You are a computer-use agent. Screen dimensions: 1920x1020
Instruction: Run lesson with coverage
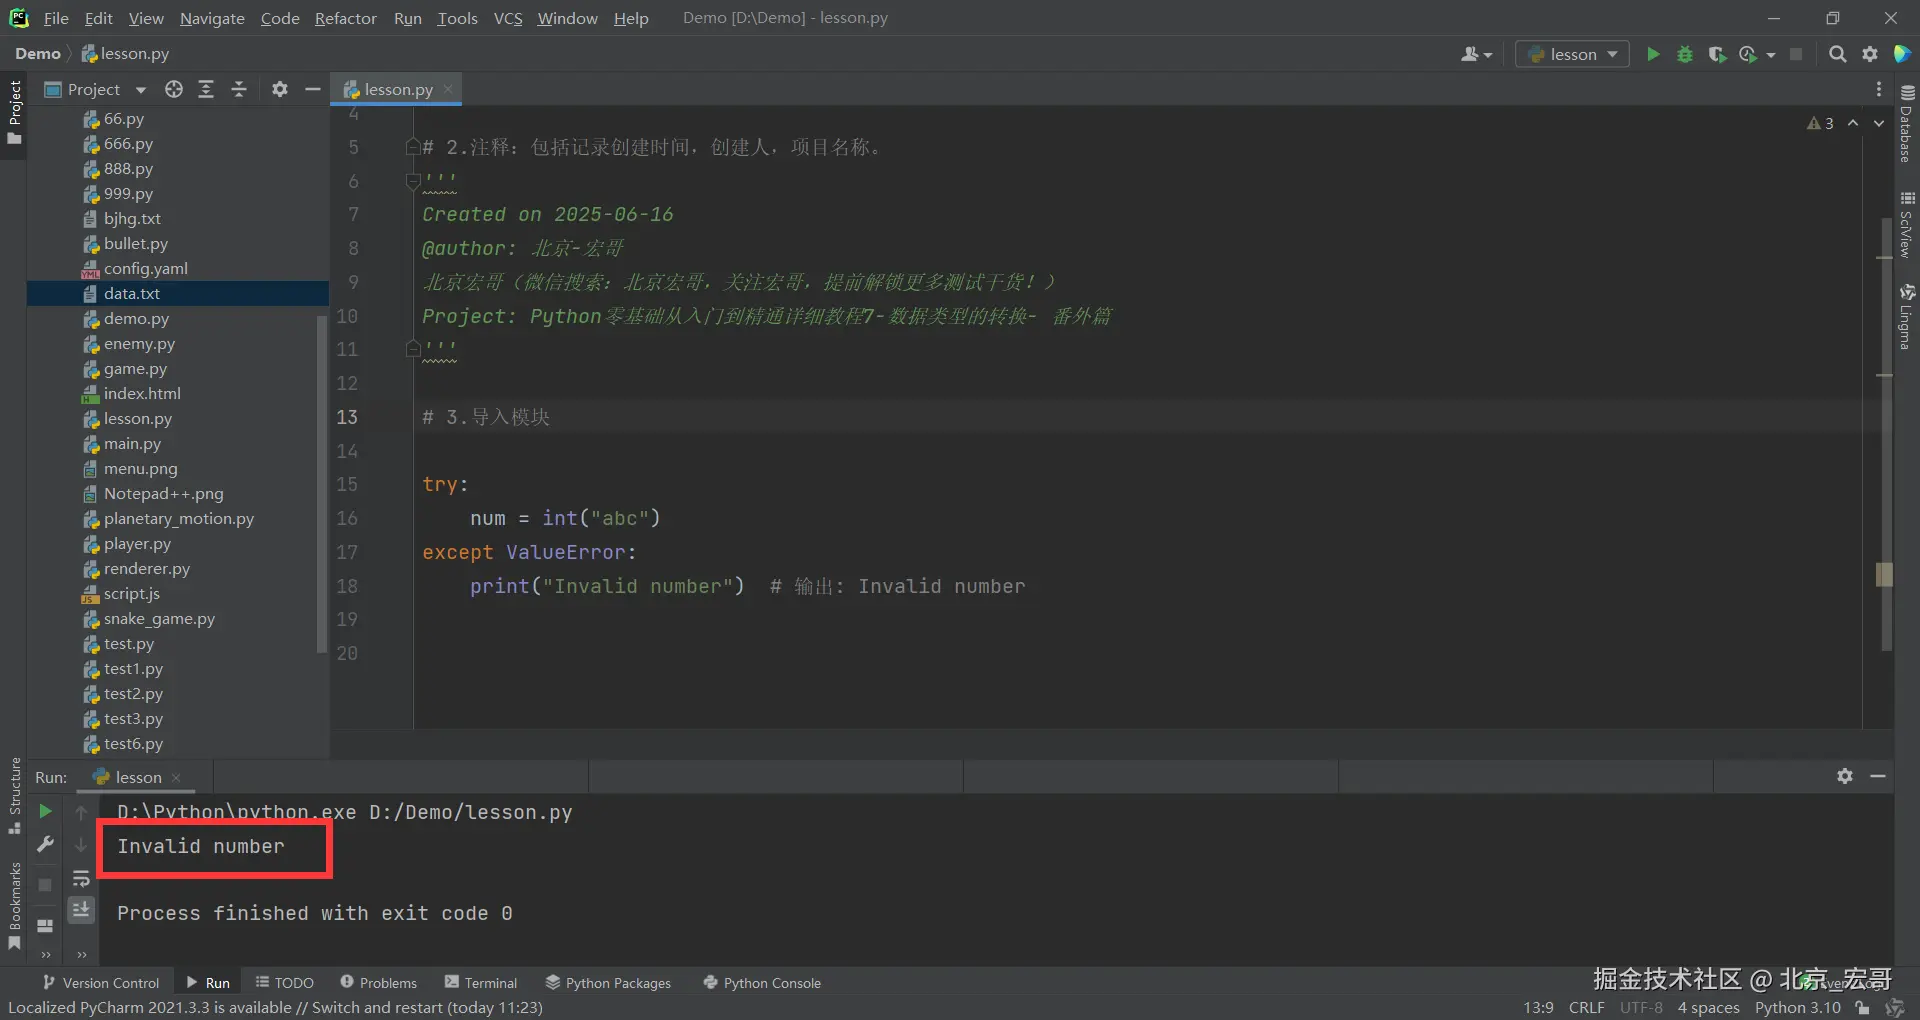point(1717,54)
